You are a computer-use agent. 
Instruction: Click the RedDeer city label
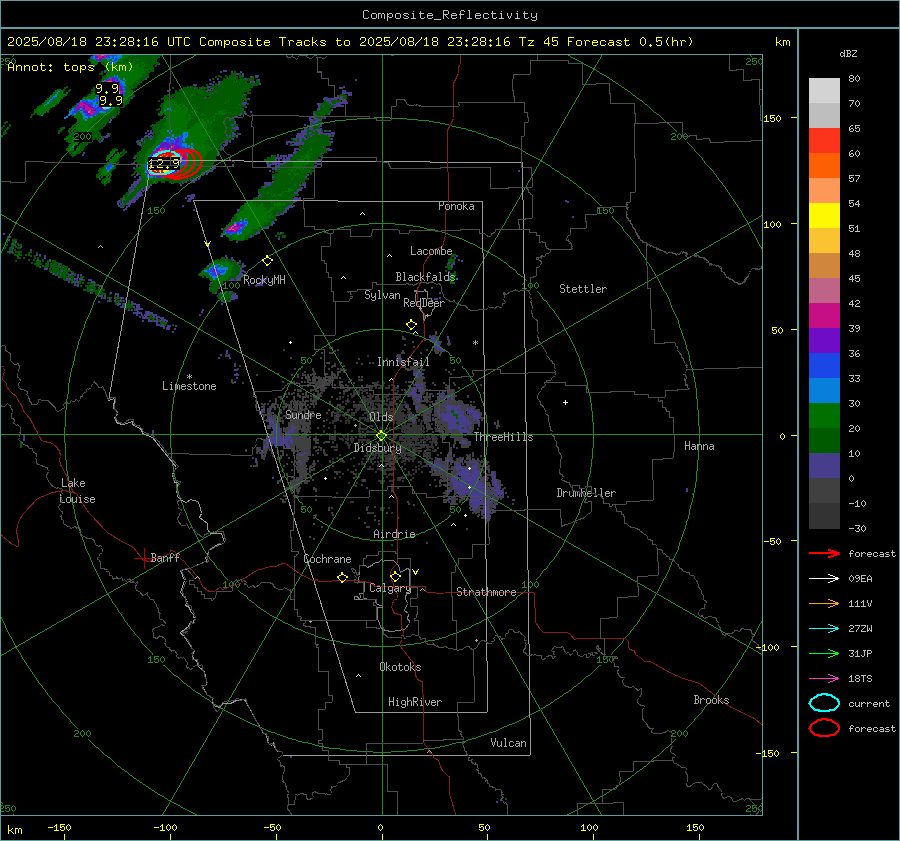coord(424,303)
